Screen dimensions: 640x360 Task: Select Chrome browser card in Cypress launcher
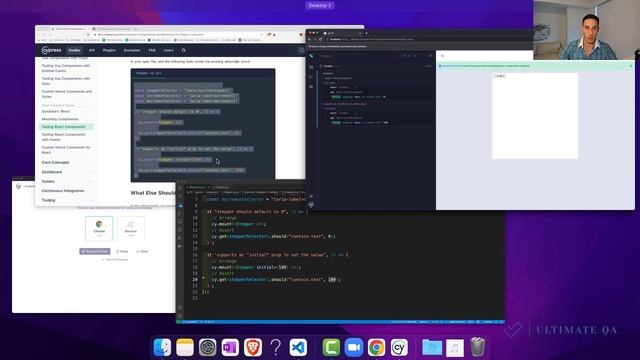tap(99, 228)
